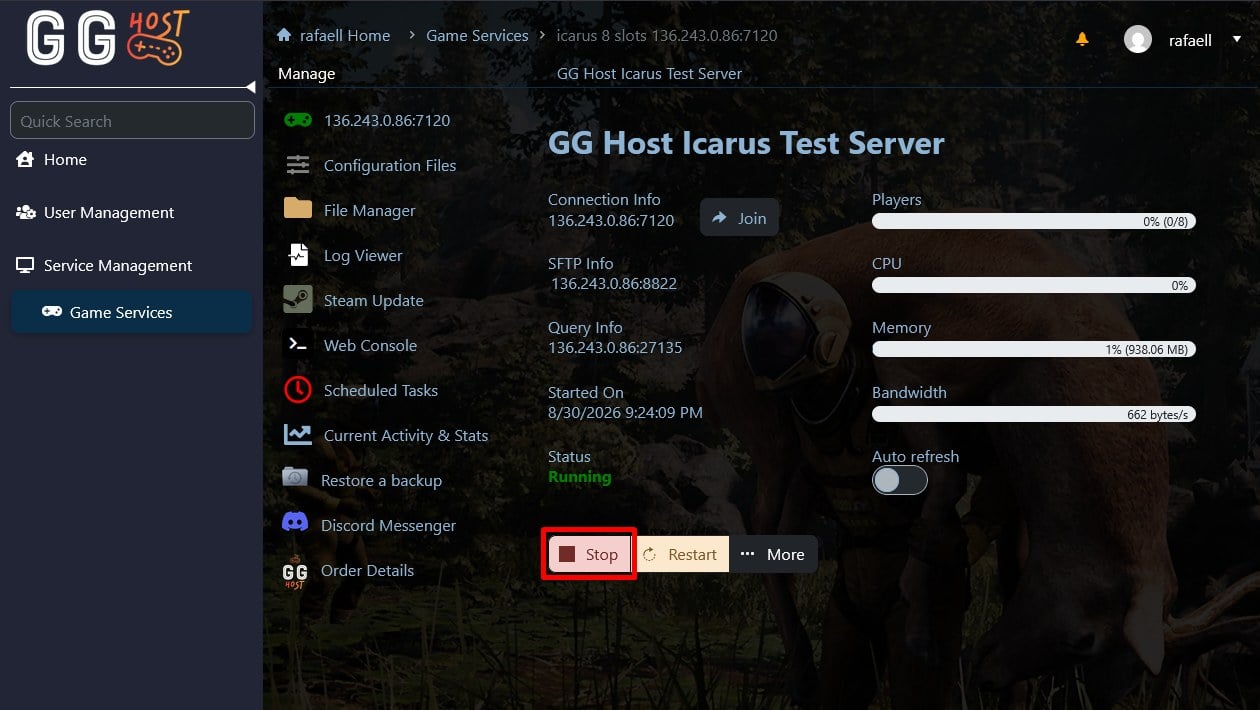The height and width of the screenshot is (710, 1260).
Task: Click the Service Management monitor icon
Action: pos(25,265)
